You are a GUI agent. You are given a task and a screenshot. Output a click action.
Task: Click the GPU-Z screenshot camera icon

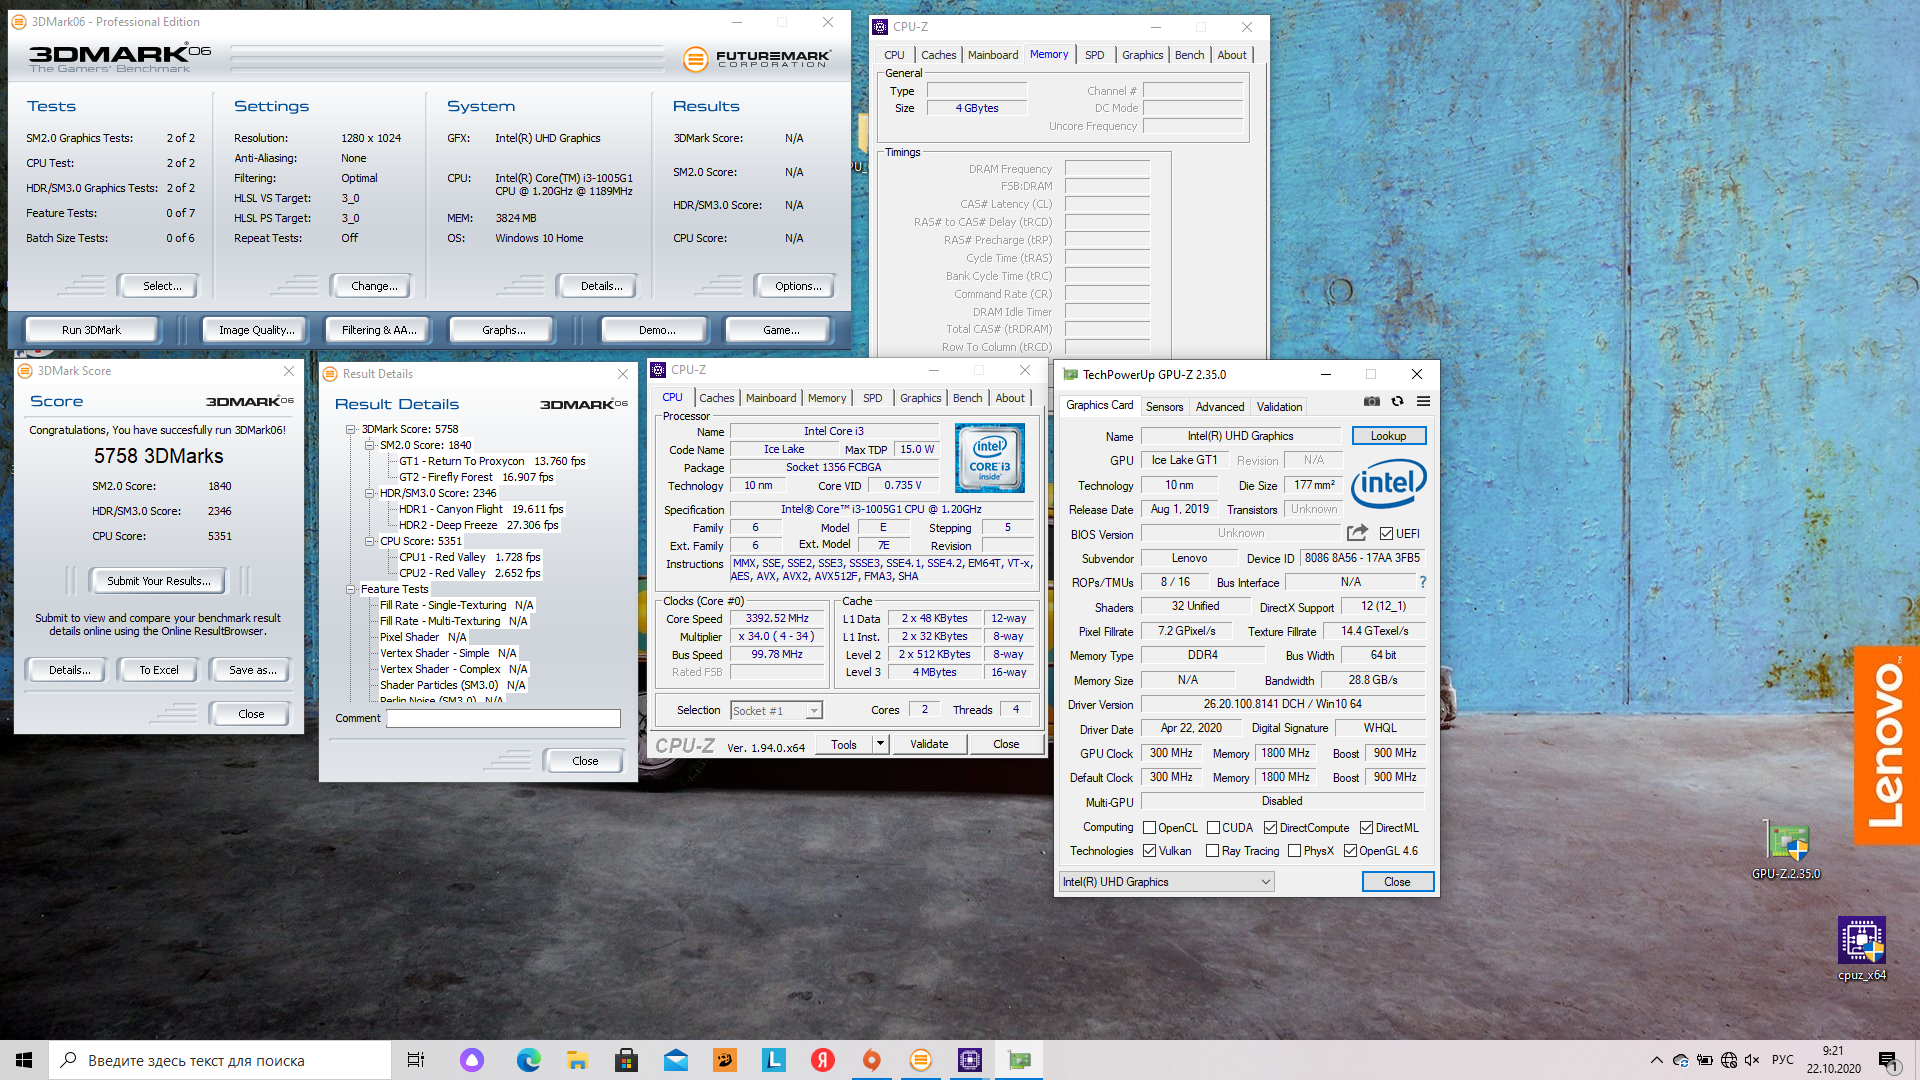point(1371,402)
